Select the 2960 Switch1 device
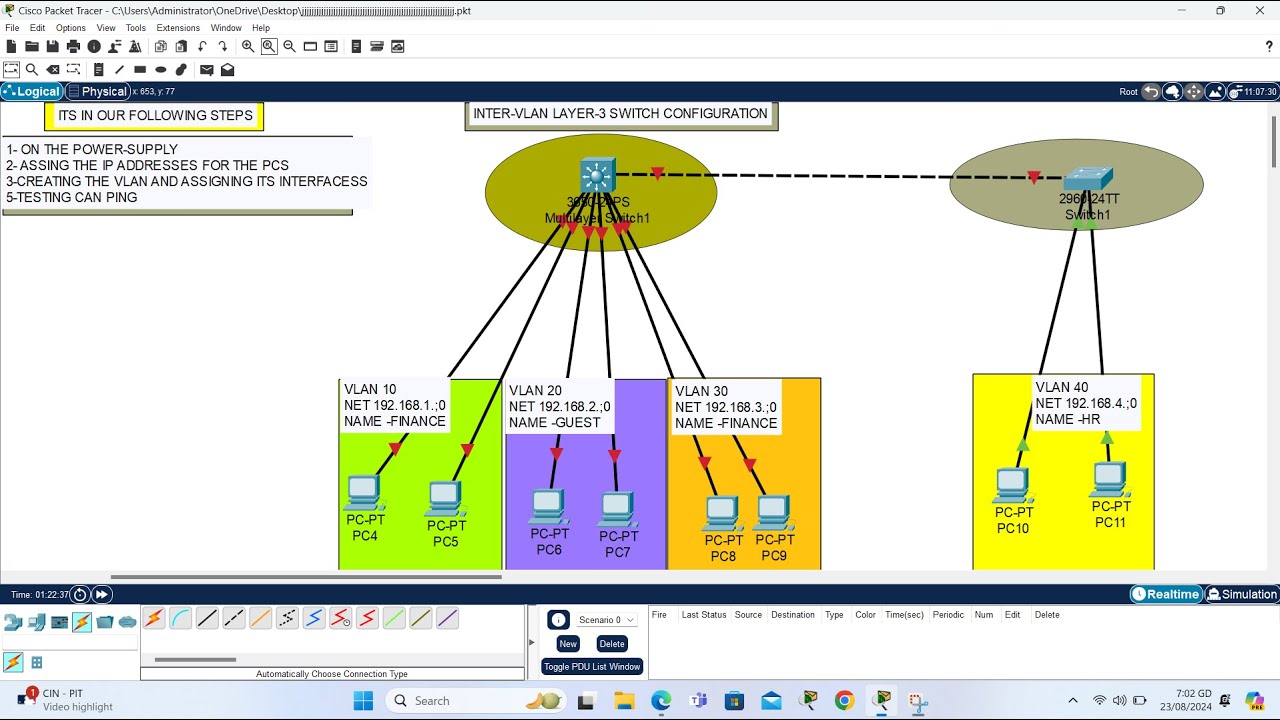The height and width of the screenshot is (720, 1280). [x=1087, y=180]
